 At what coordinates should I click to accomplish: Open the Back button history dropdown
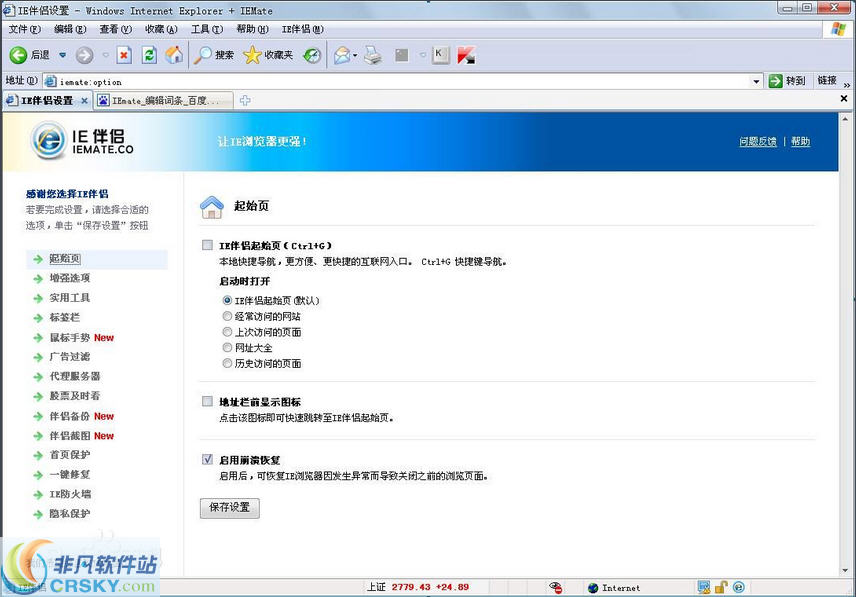62,55
